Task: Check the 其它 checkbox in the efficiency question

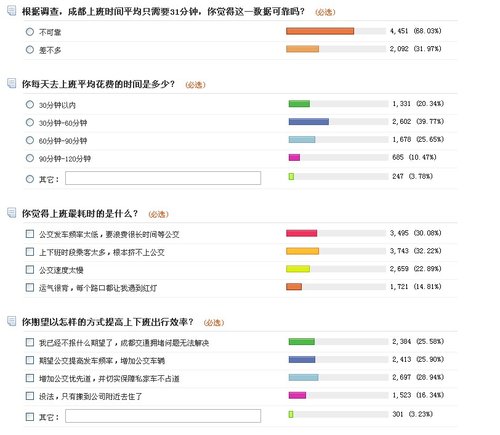Action: [30, 417]
